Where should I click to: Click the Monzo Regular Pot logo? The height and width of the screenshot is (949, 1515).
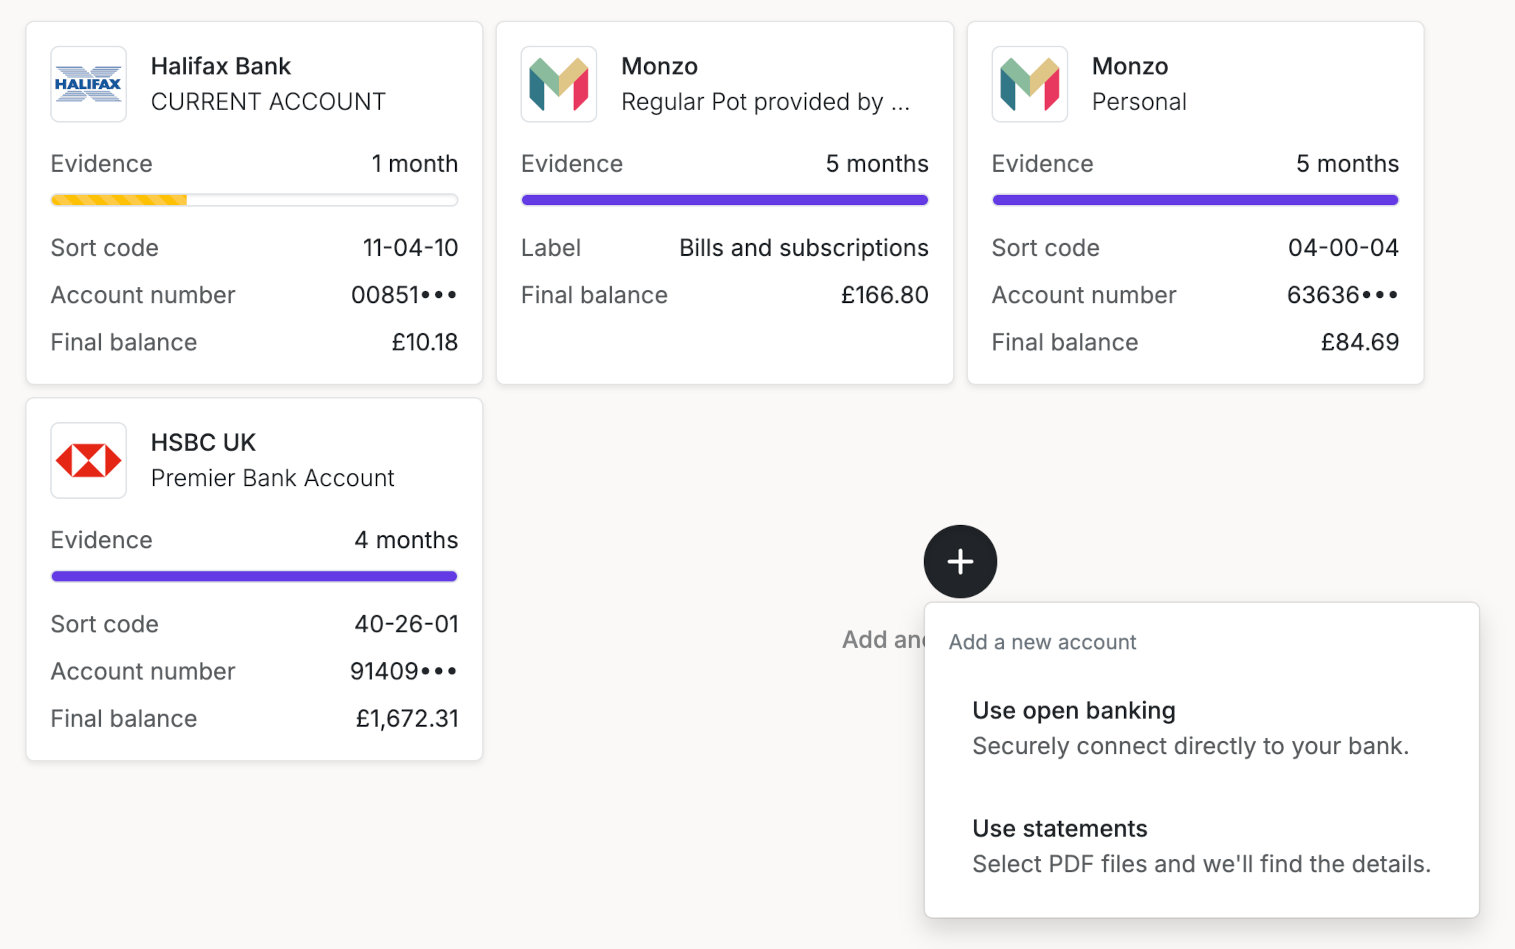coord(559,84)
